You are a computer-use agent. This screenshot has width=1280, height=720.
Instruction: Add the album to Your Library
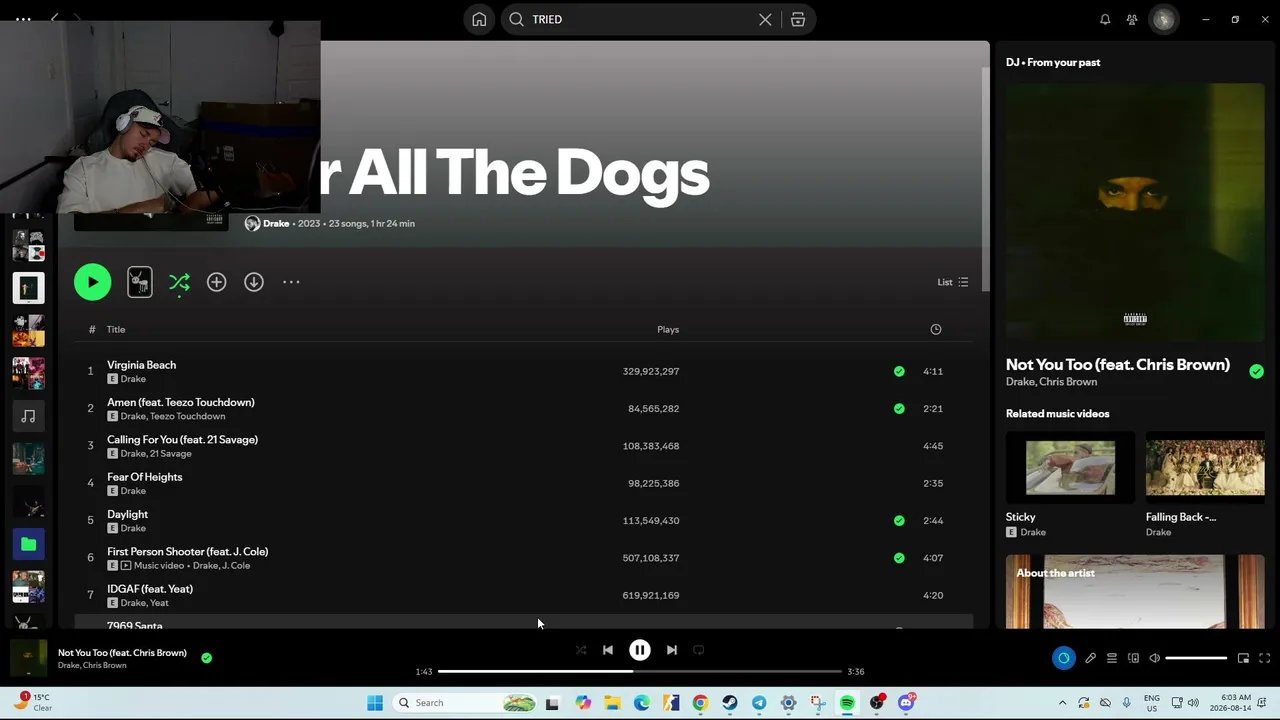216,282
